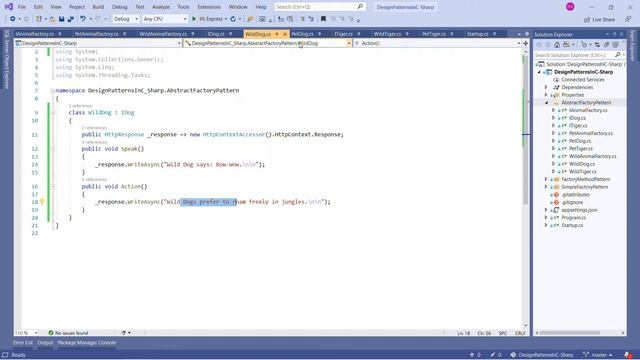
Task: Open the Any CPU platform dropdown
Action: (x=165, y=19)
